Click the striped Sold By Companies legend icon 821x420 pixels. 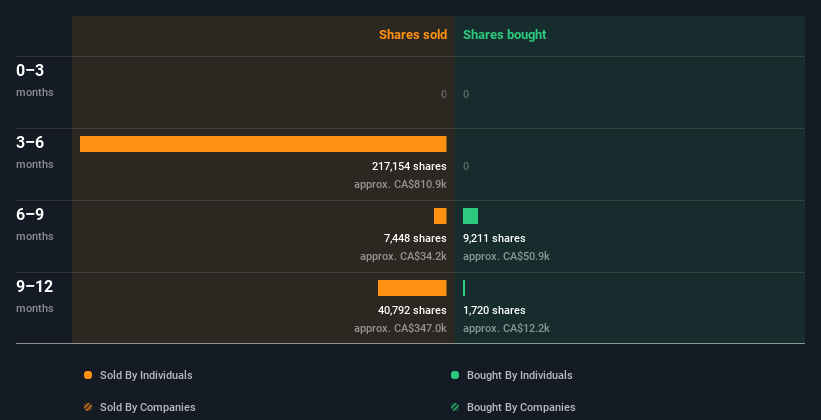click(x=88, y=407)
